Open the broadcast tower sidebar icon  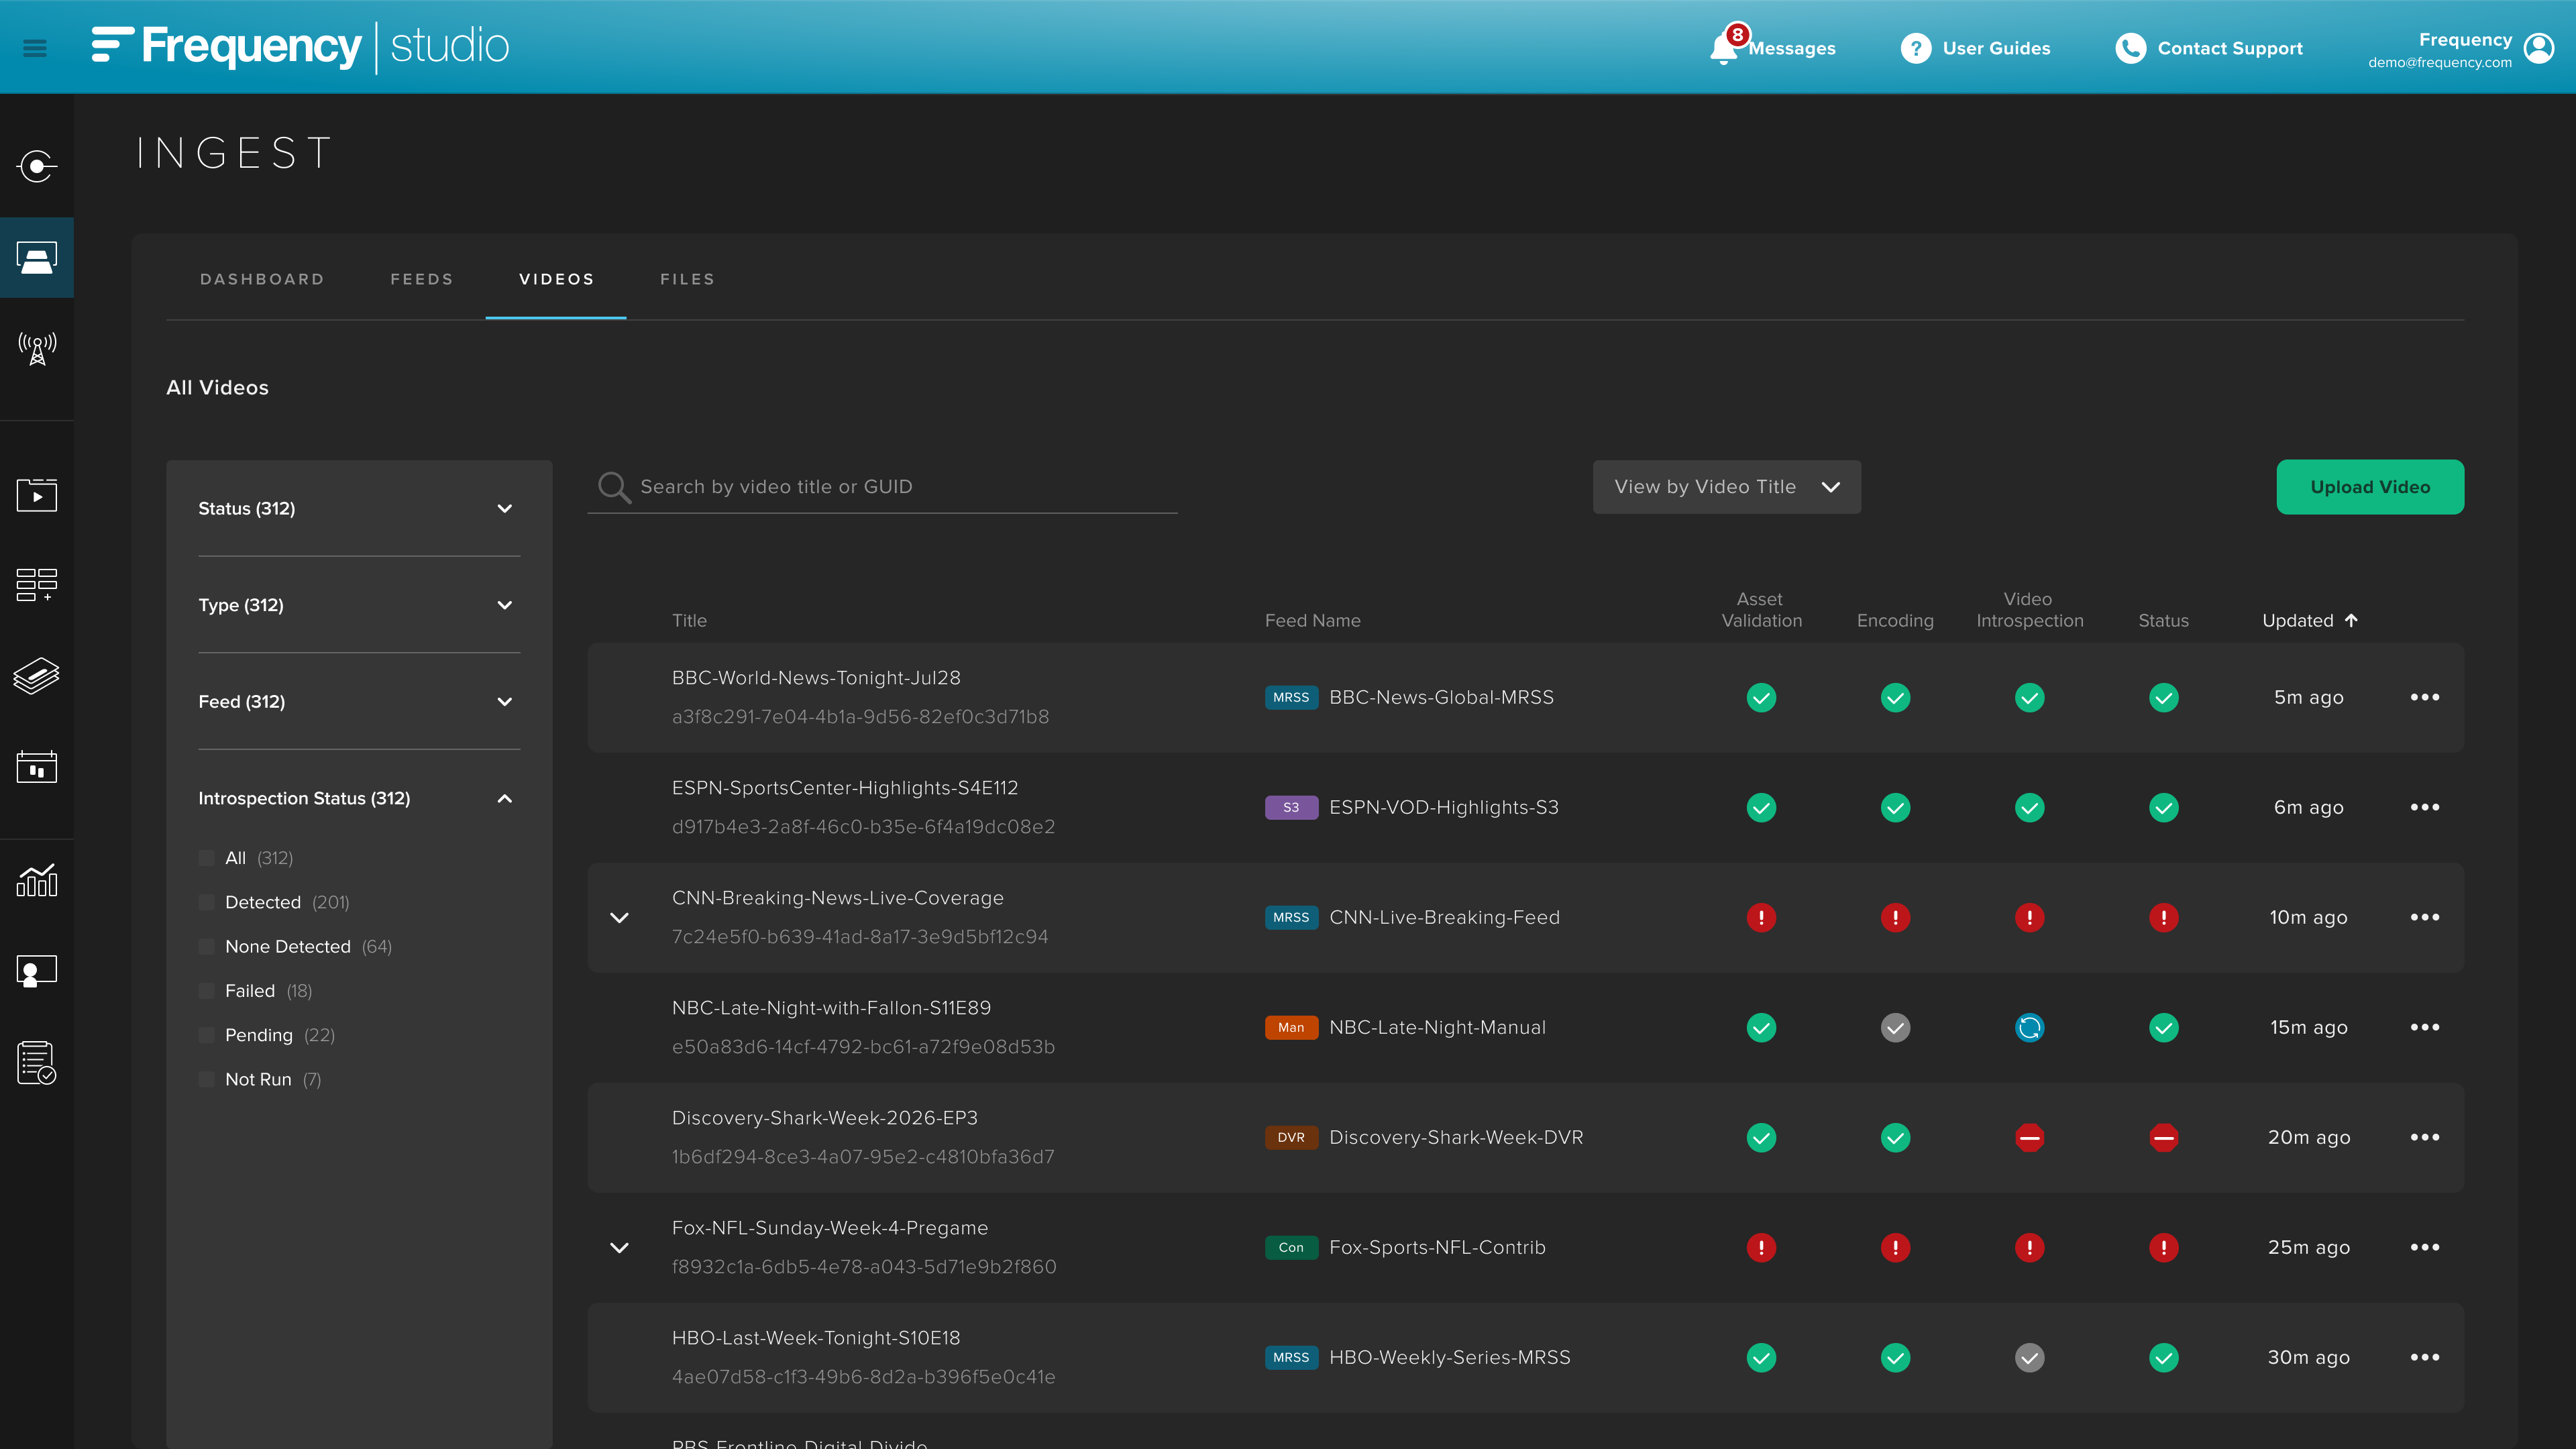(x=37, y=349)
